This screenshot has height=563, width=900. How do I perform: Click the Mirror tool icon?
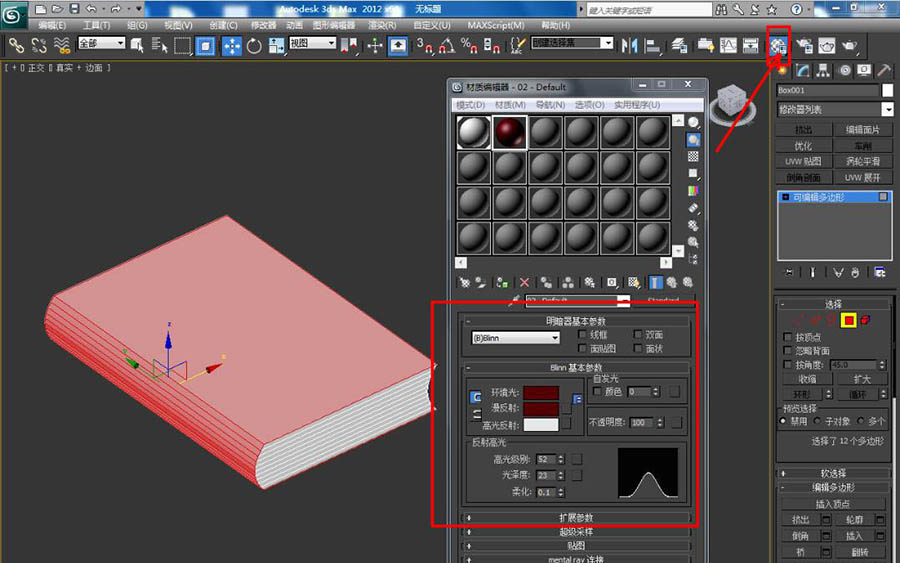click(630, 45)
